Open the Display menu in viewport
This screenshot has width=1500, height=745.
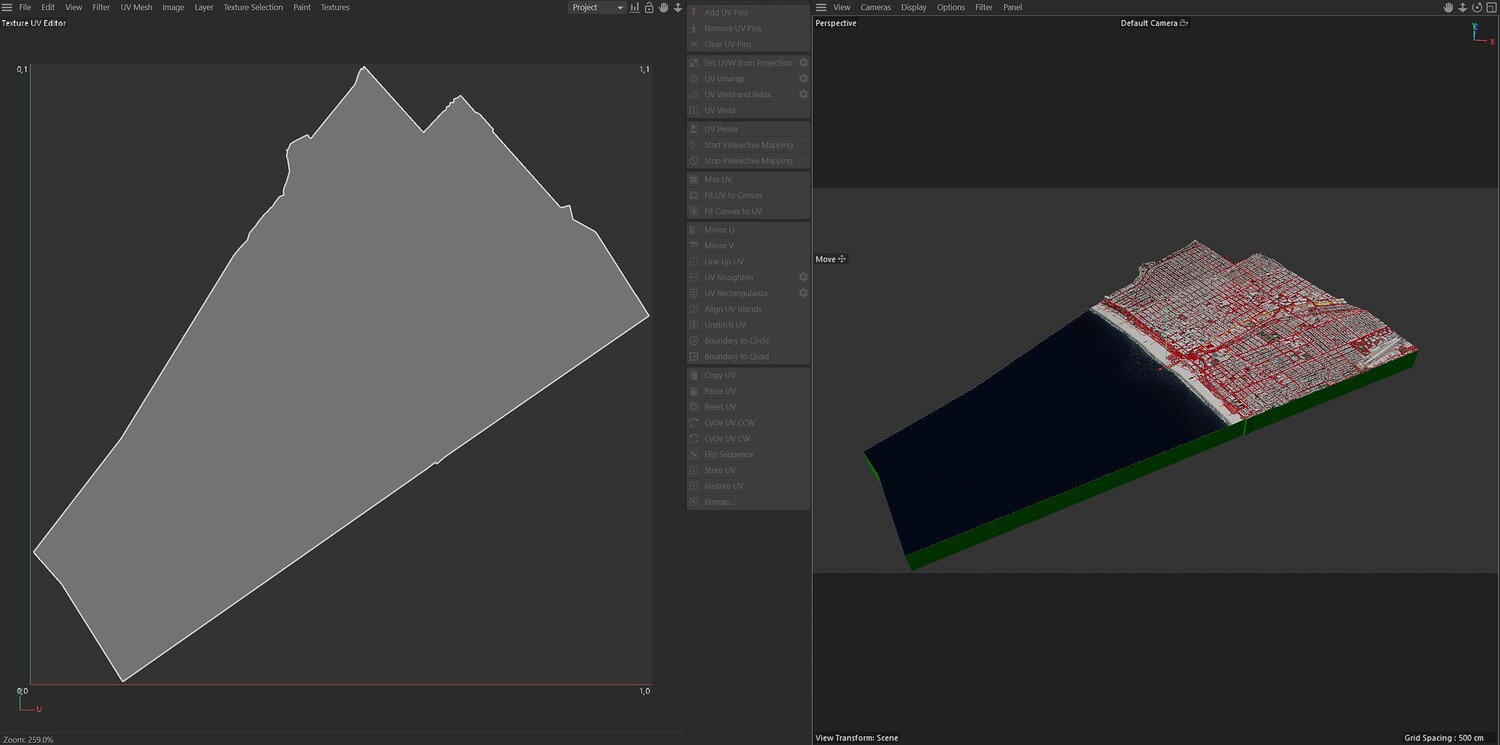click(x=914, y=7)
